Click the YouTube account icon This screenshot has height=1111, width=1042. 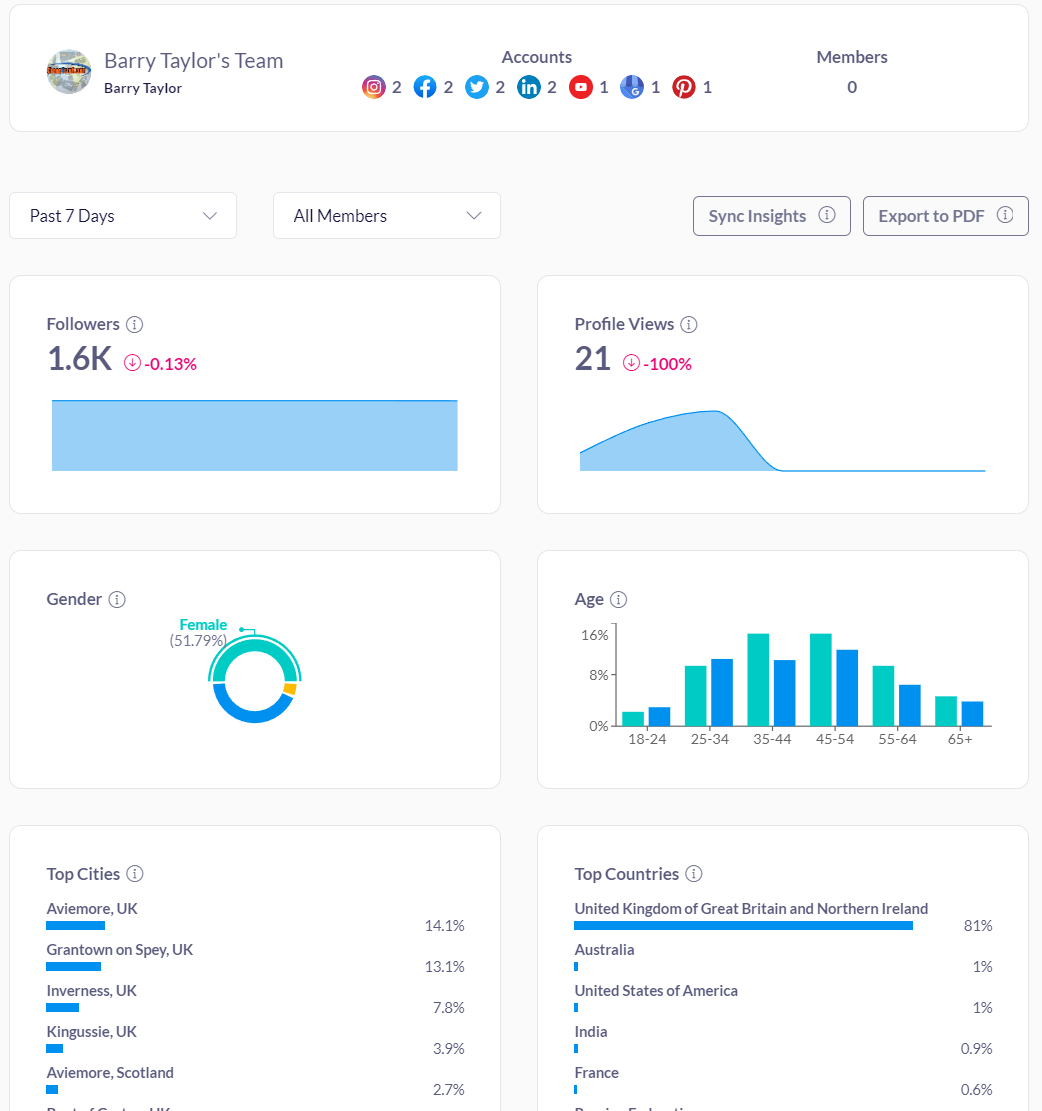581,87
